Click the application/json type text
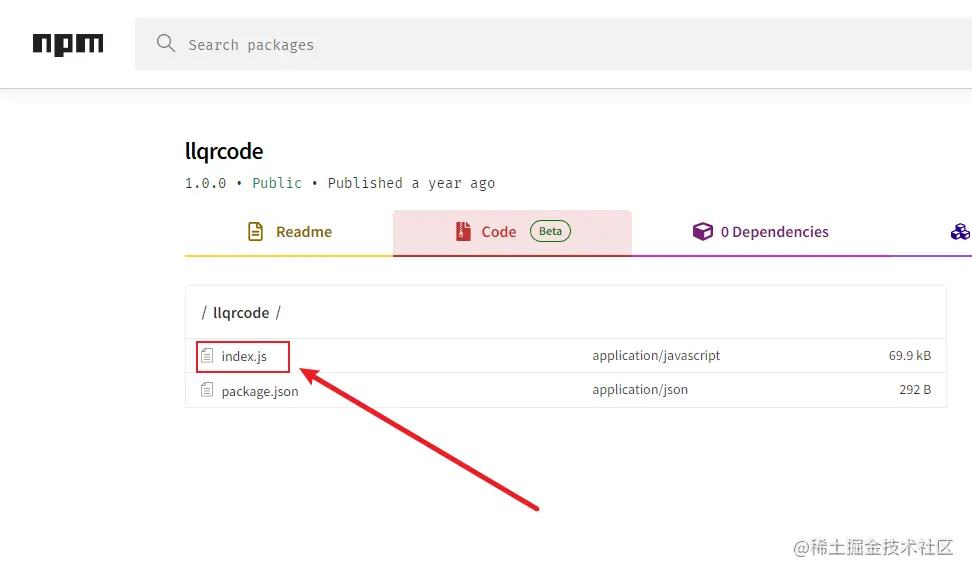Screen dimensions: 972x576 (x=640, y=390)
